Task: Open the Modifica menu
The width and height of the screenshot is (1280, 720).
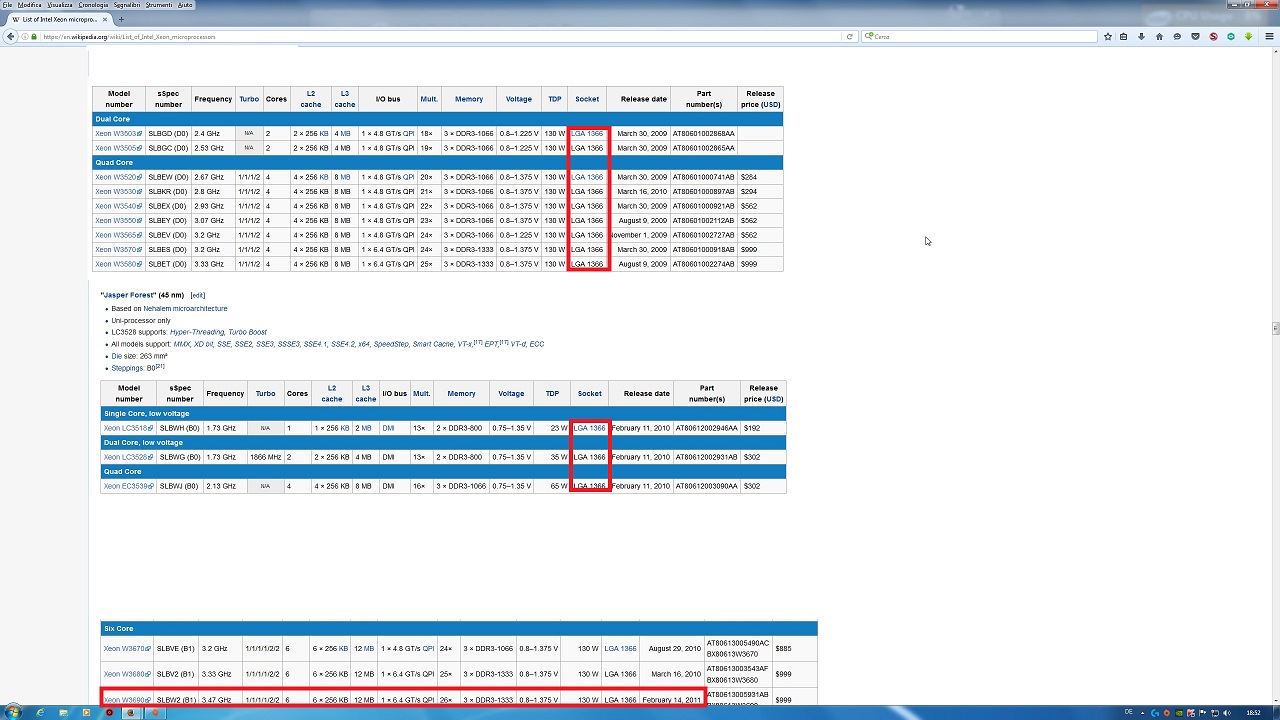Action: 30,5
